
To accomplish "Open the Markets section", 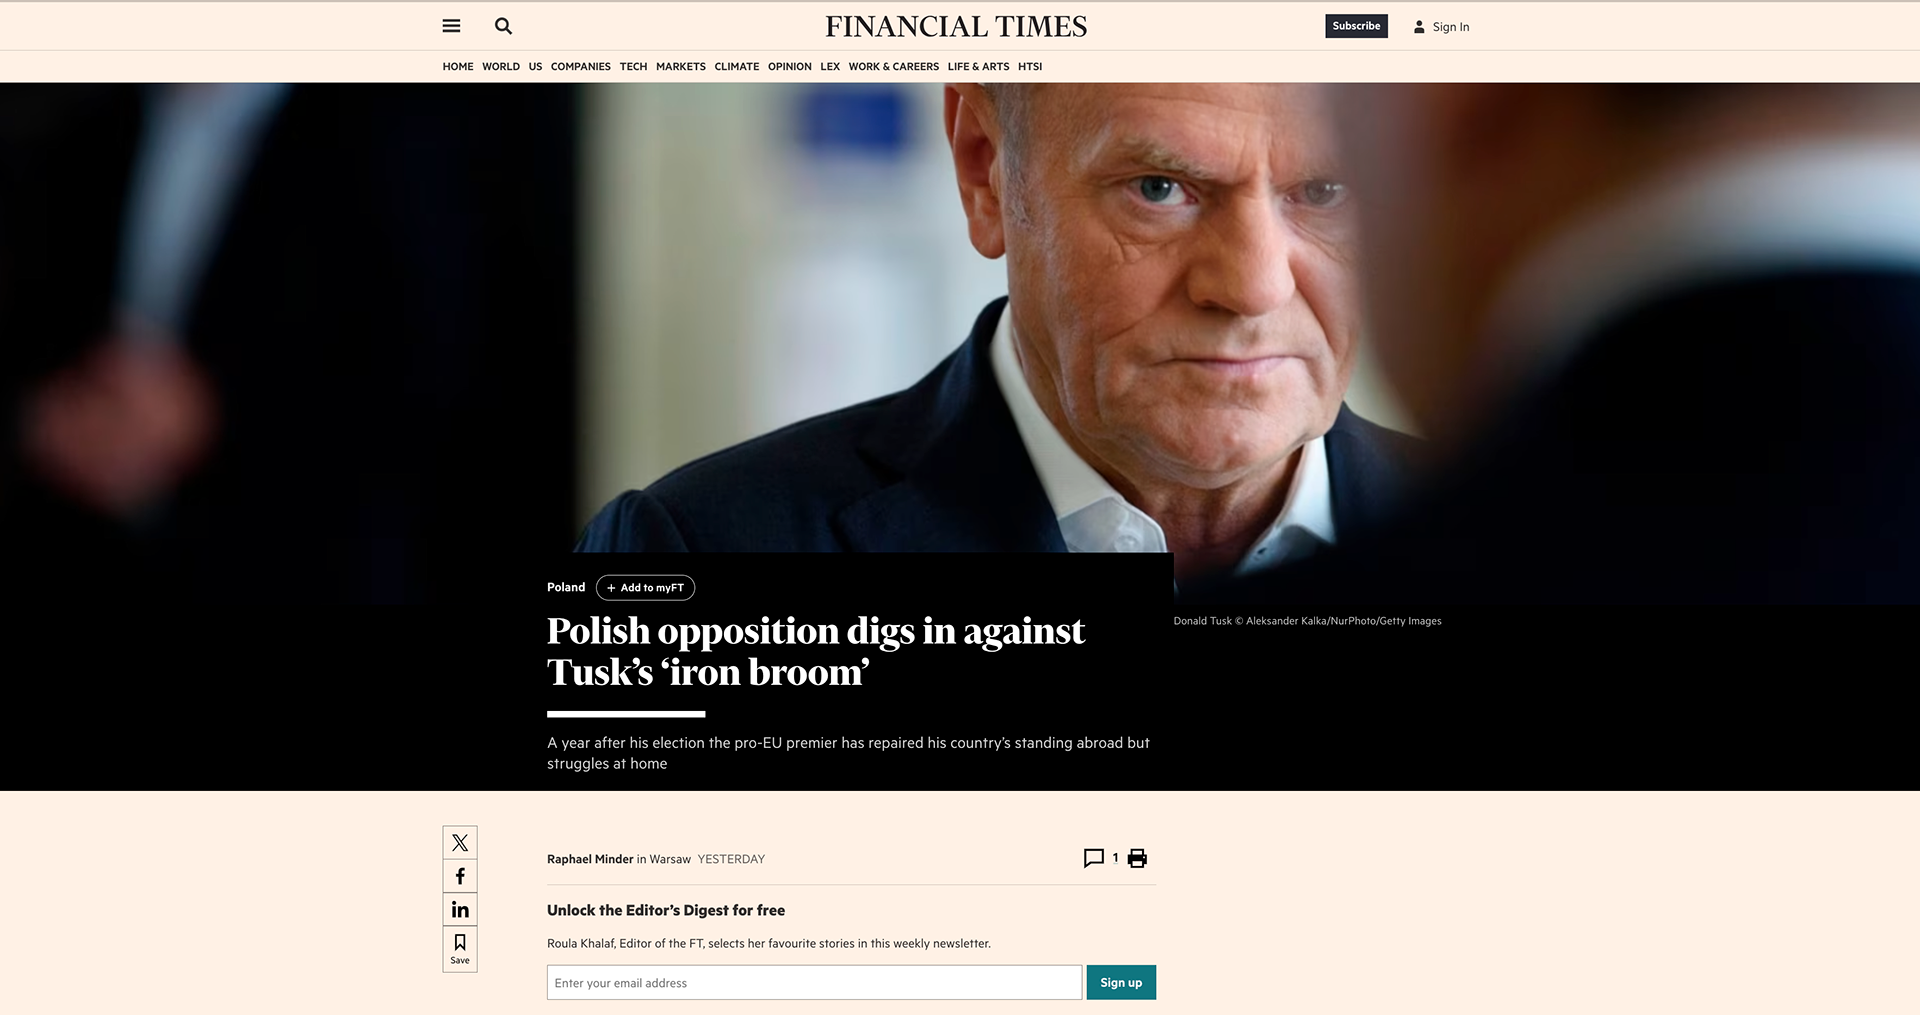I will [x=680, y=67].
